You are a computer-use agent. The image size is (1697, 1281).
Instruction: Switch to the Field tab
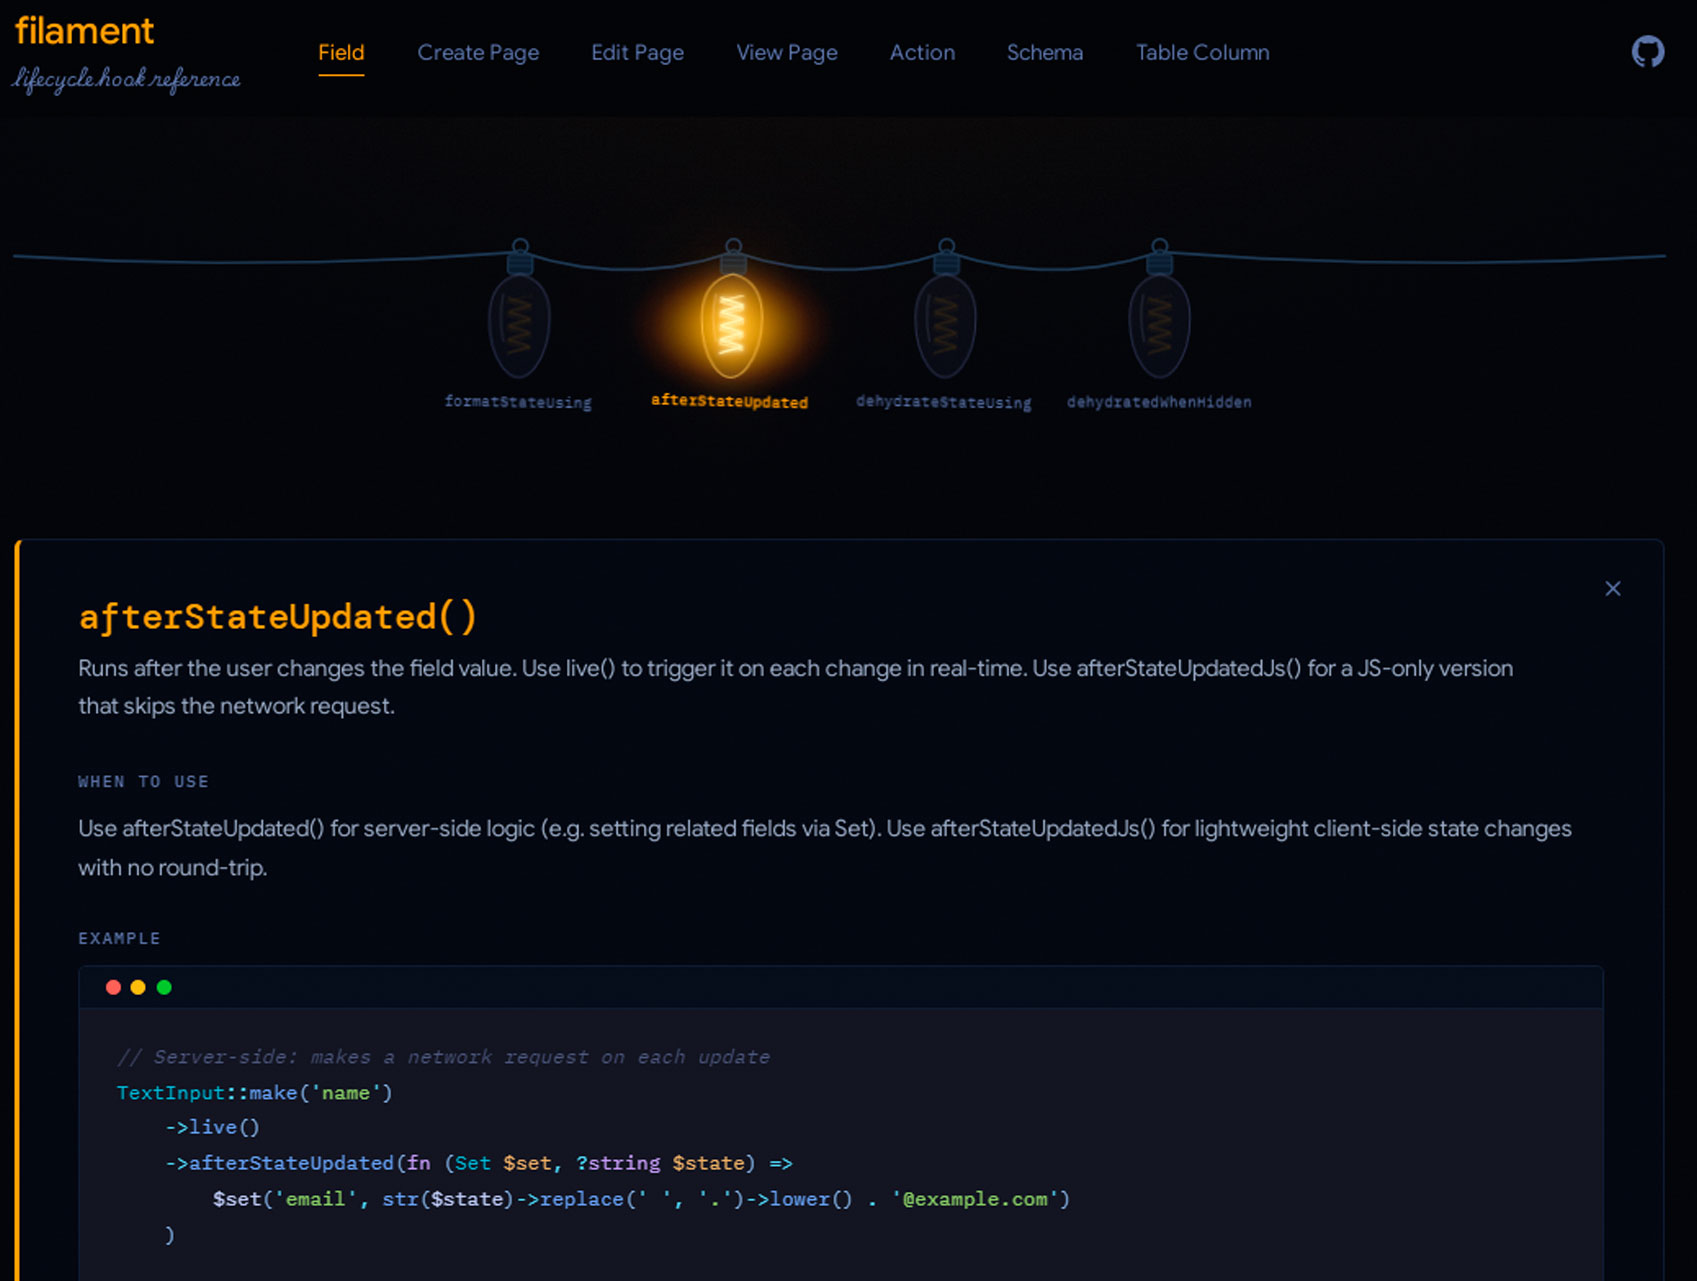pyautogui.click(x=341, y=53)
